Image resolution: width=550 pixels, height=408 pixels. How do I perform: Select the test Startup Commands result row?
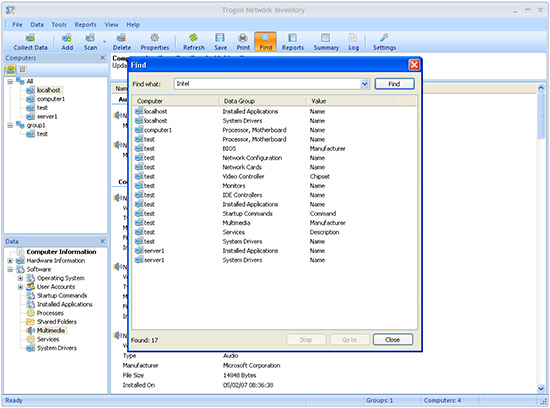275,214
